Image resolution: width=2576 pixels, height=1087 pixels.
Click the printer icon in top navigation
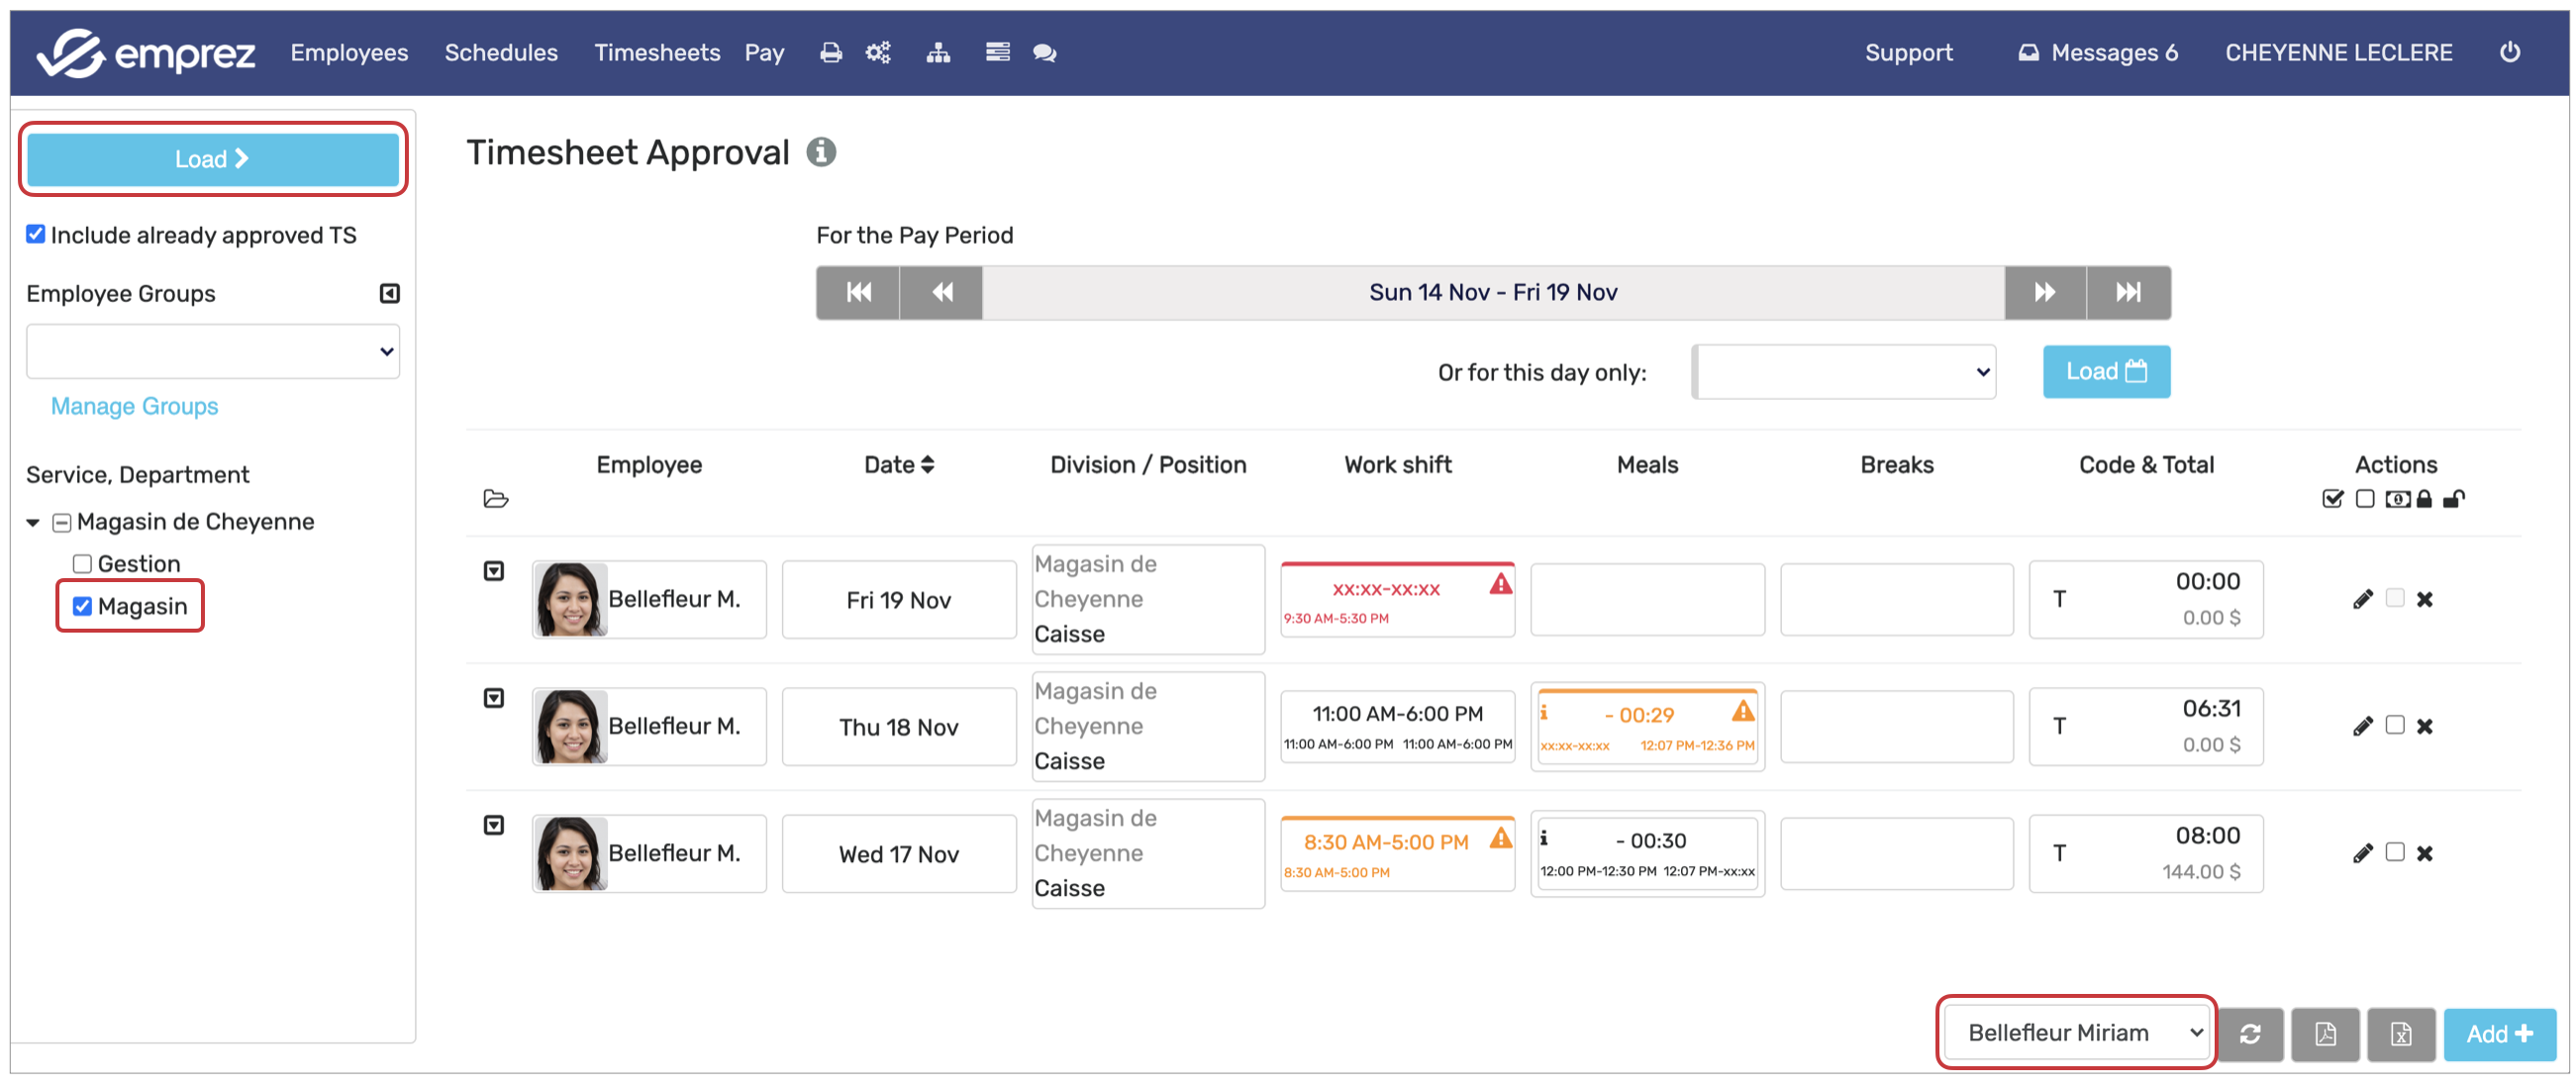[830, 53]
